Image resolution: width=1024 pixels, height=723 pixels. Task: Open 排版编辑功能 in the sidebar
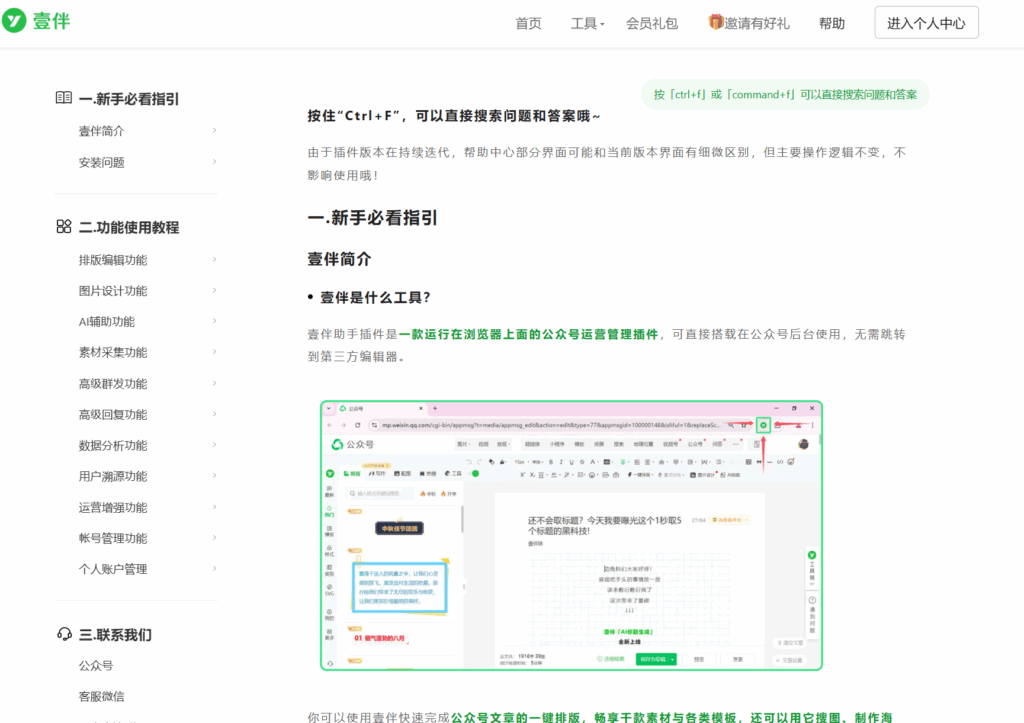tap(113, 260)
